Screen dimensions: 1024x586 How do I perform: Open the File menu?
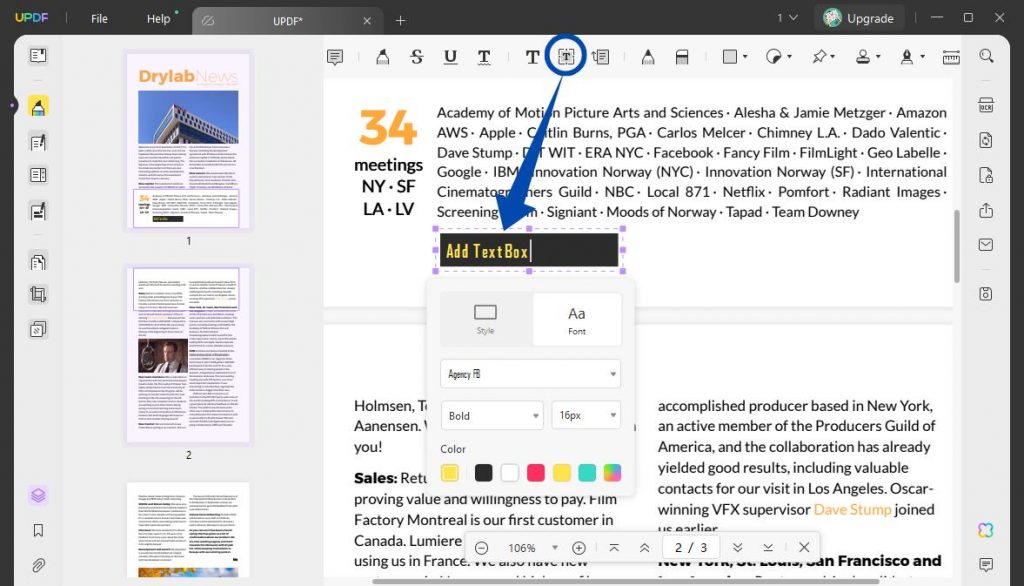(102, 17)
